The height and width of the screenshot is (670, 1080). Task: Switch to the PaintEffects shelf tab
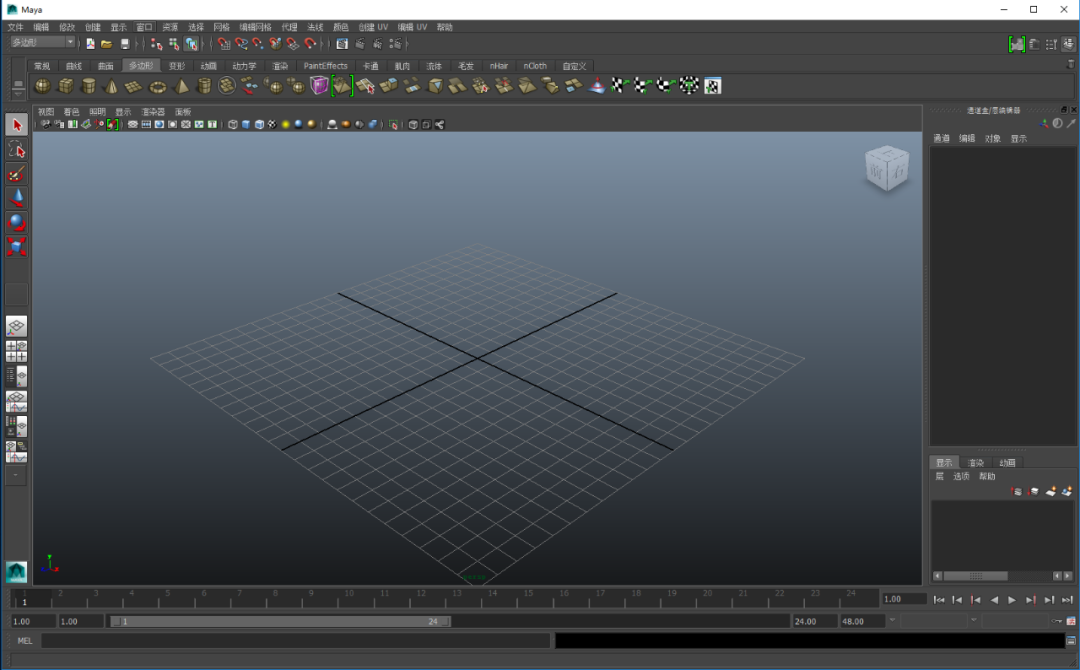pyautogui.click(x=325, y=66)
